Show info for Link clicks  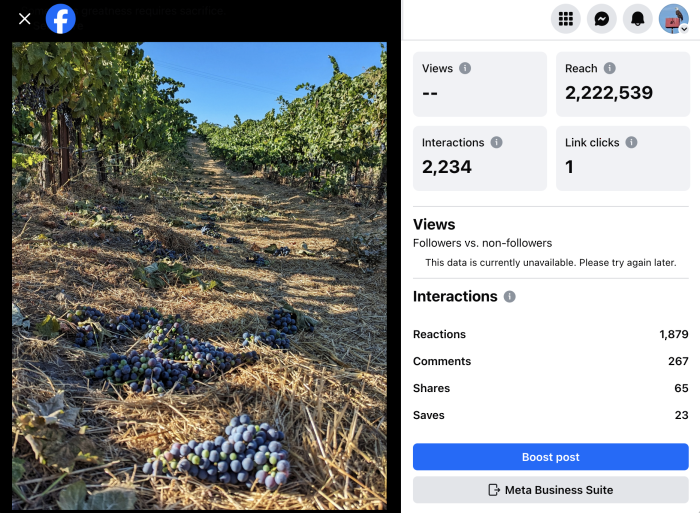coord(631,143)
